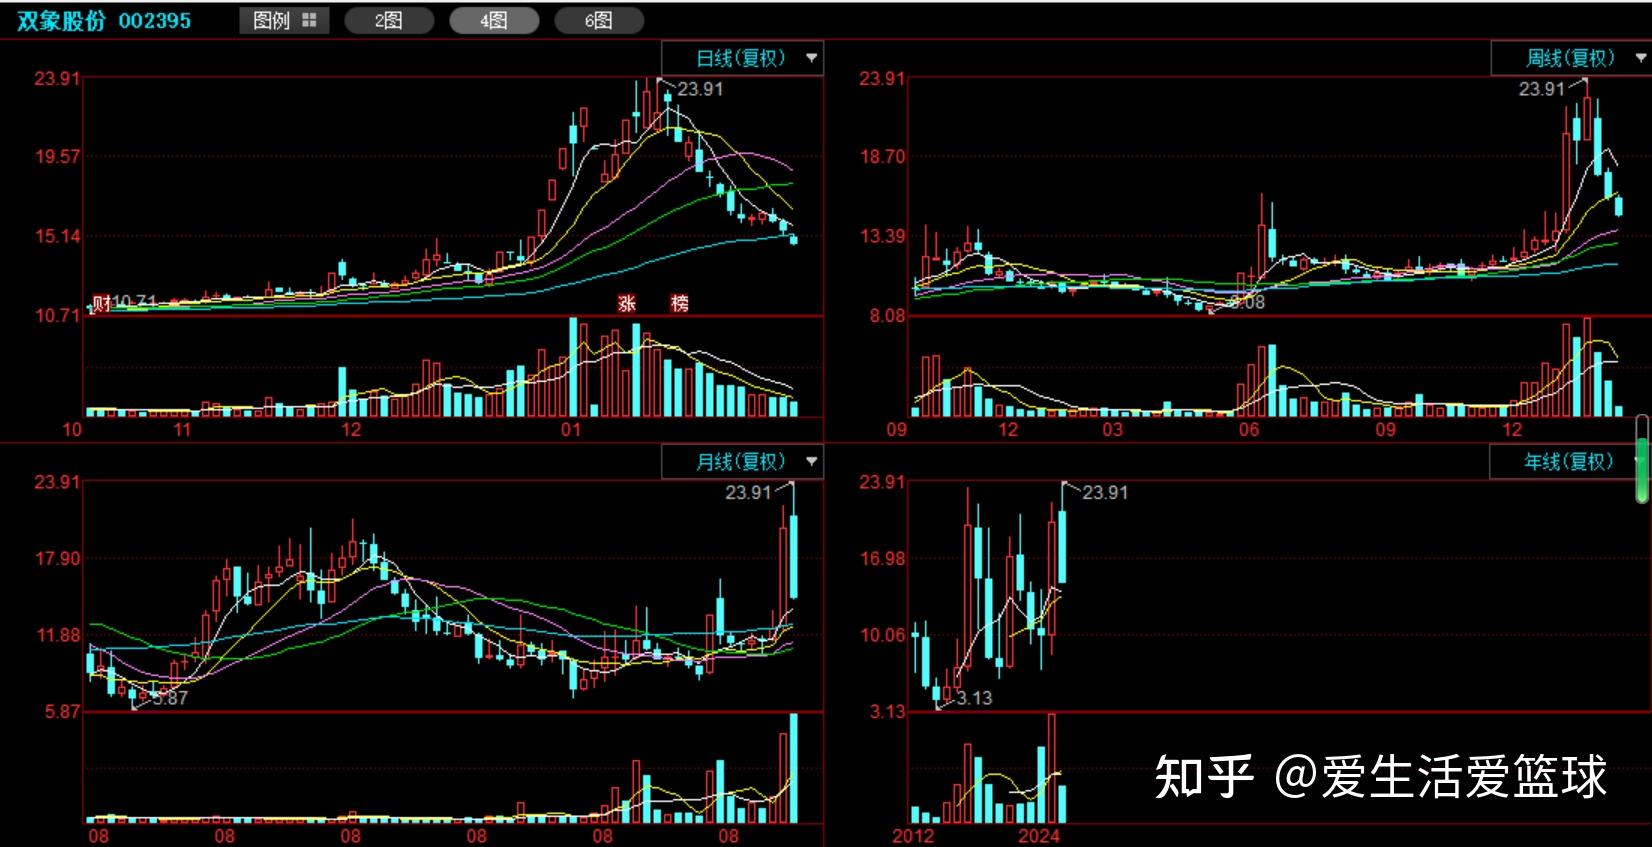The image size is (1652, 847).
Task: Click the 财 marker on daily chart
Action: coord(100,302)
